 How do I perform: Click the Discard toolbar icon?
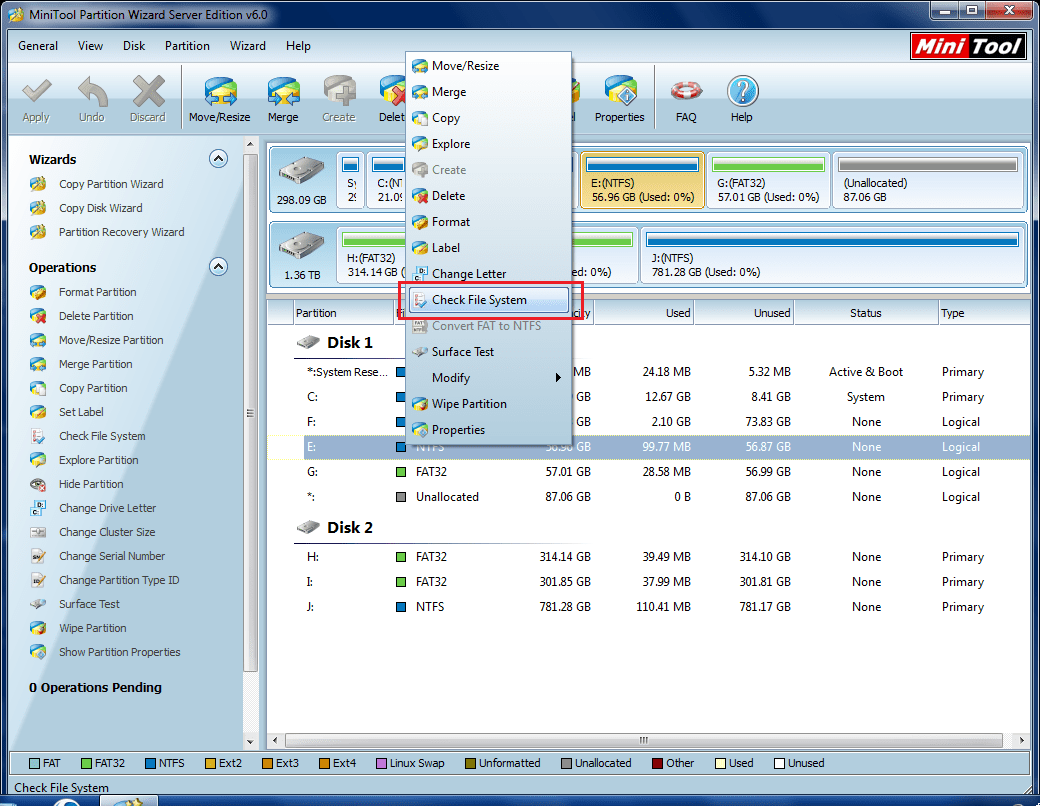point(147,97)
